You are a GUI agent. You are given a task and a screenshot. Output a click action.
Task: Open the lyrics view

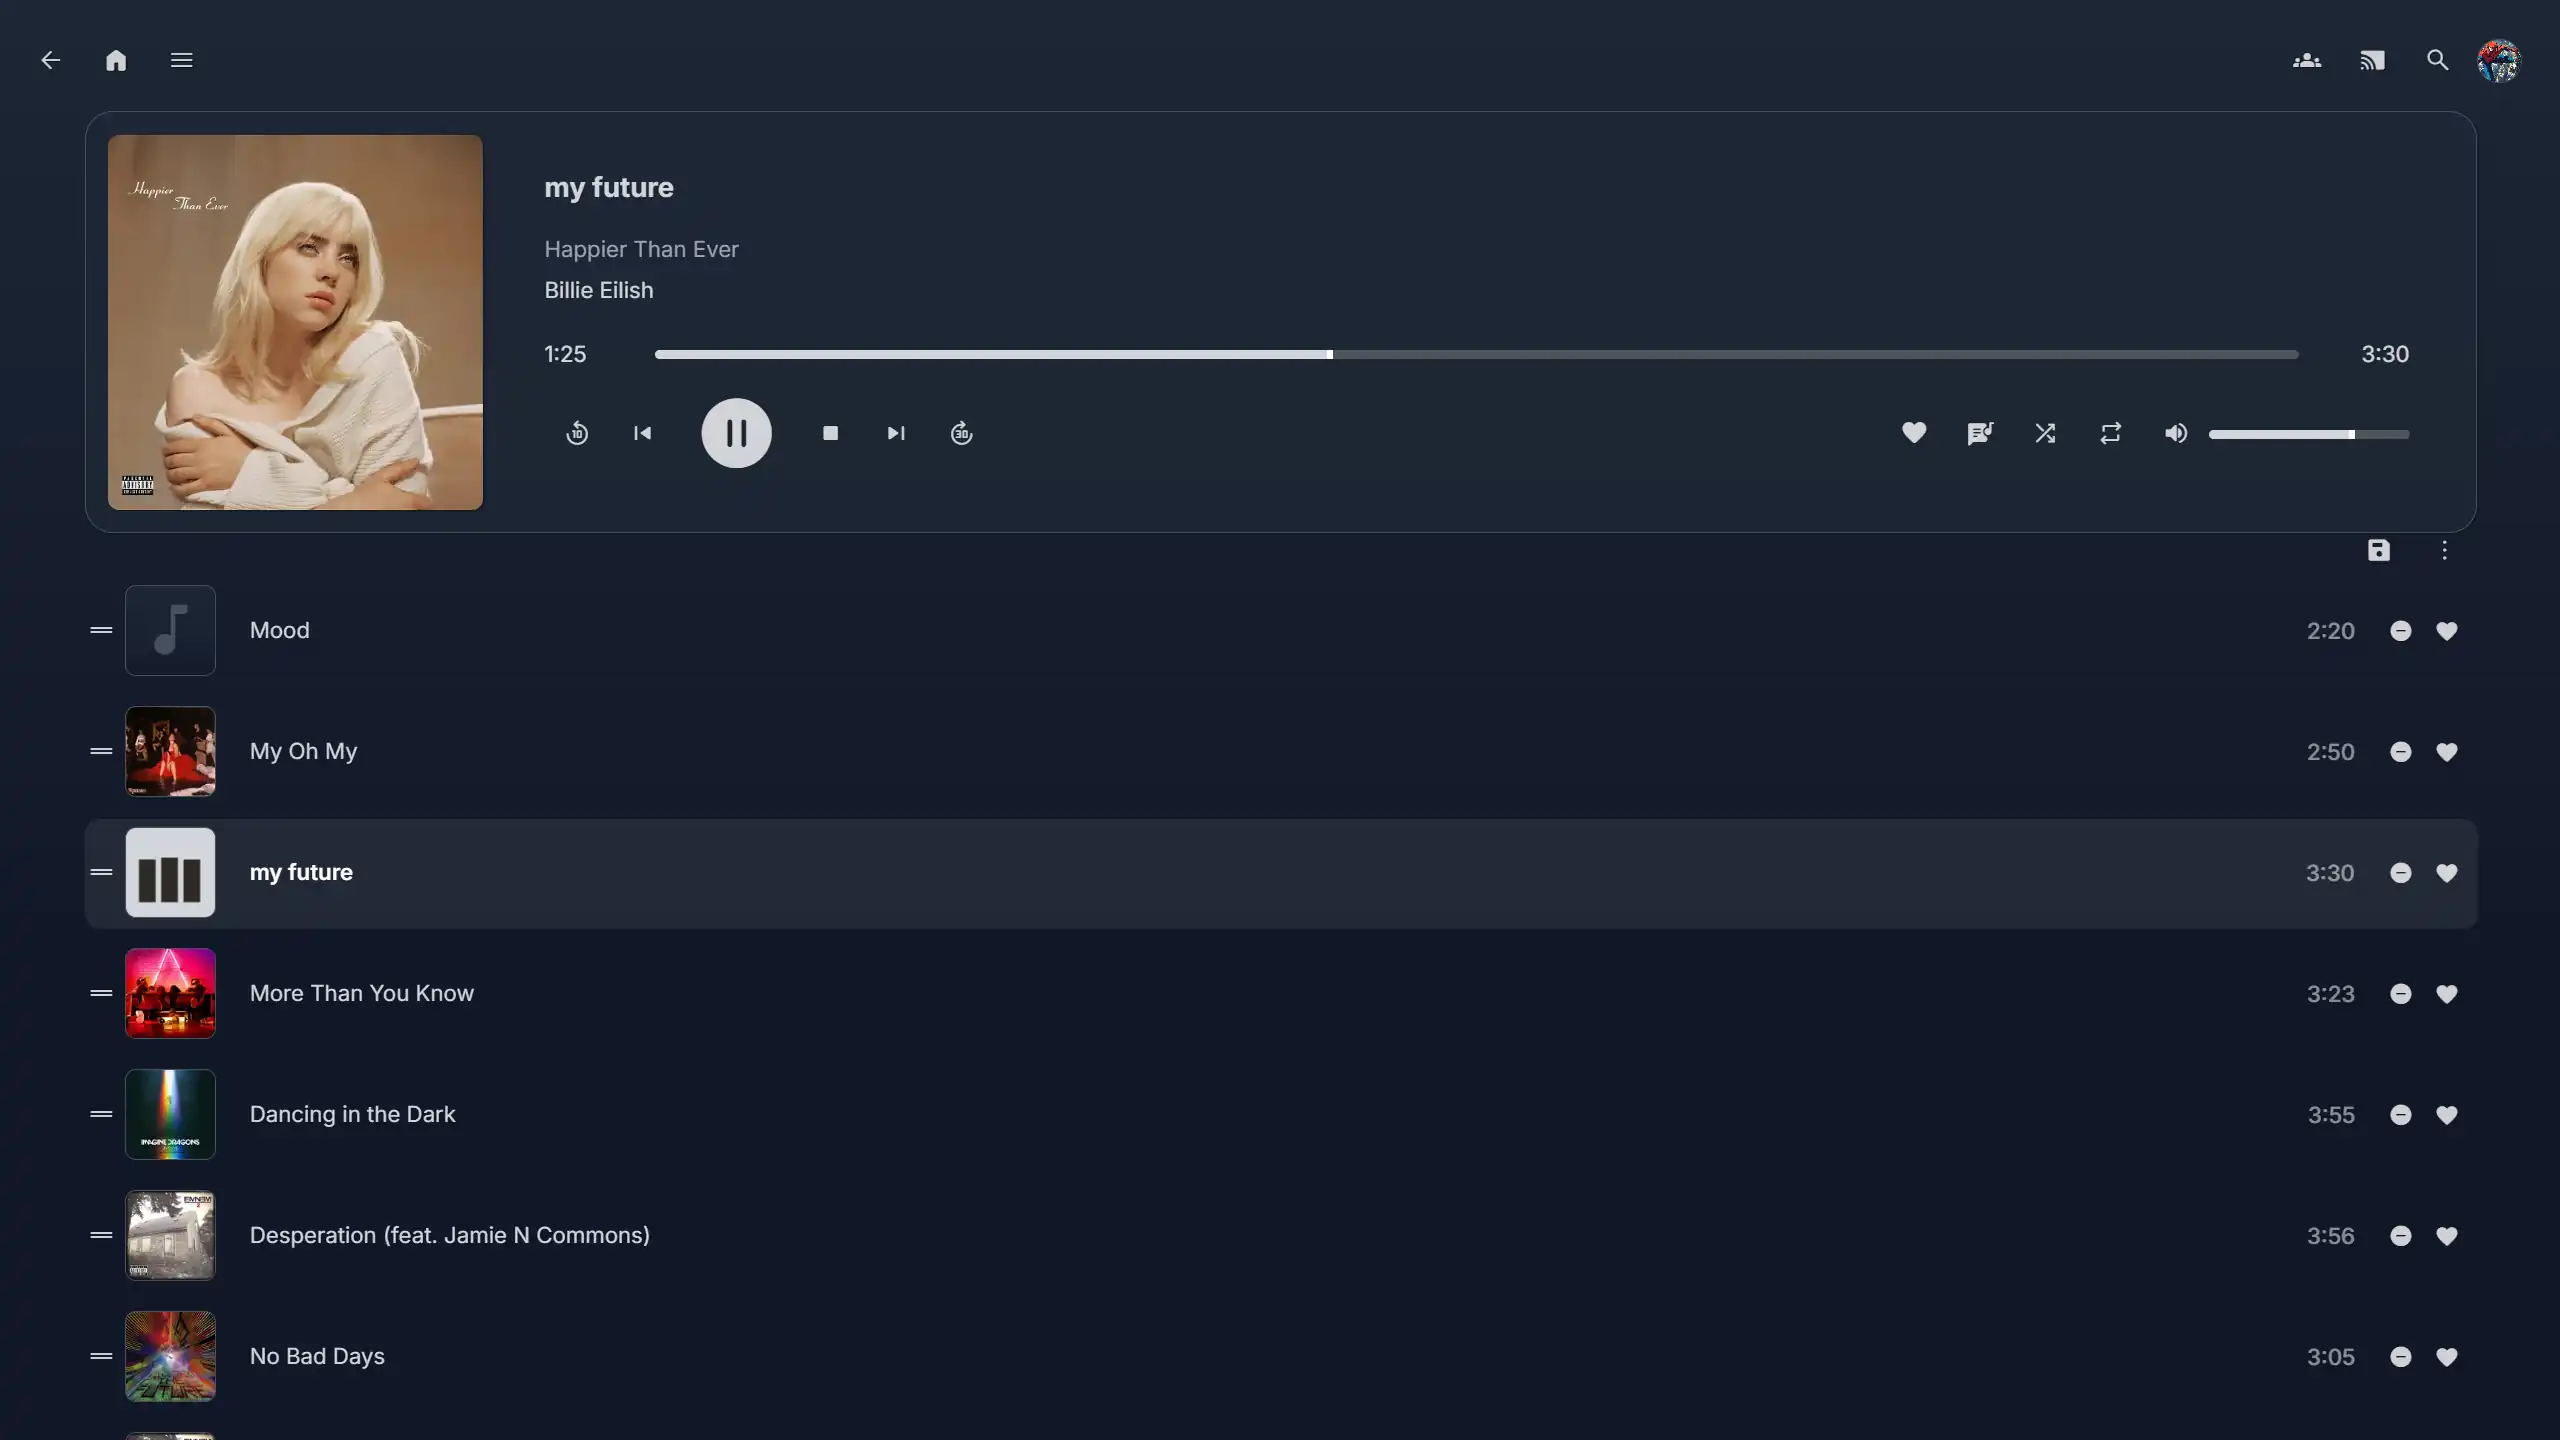click(1979, 433)
